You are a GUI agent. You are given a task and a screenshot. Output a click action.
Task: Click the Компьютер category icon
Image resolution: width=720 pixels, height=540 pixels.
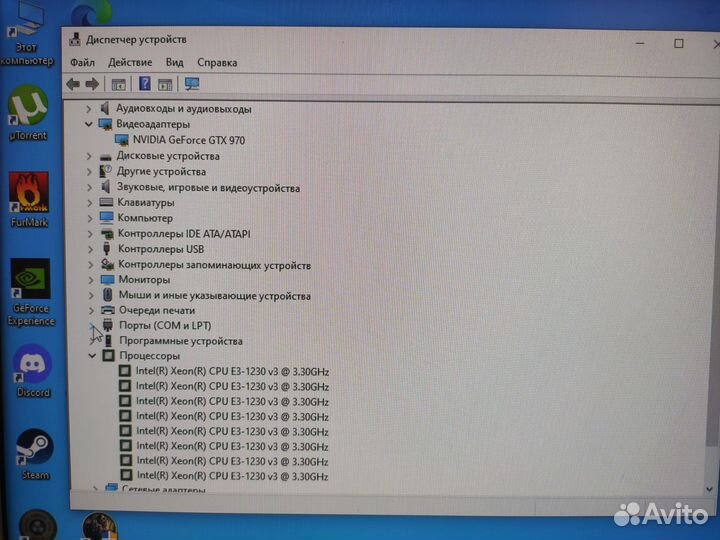tap(107, 218)
